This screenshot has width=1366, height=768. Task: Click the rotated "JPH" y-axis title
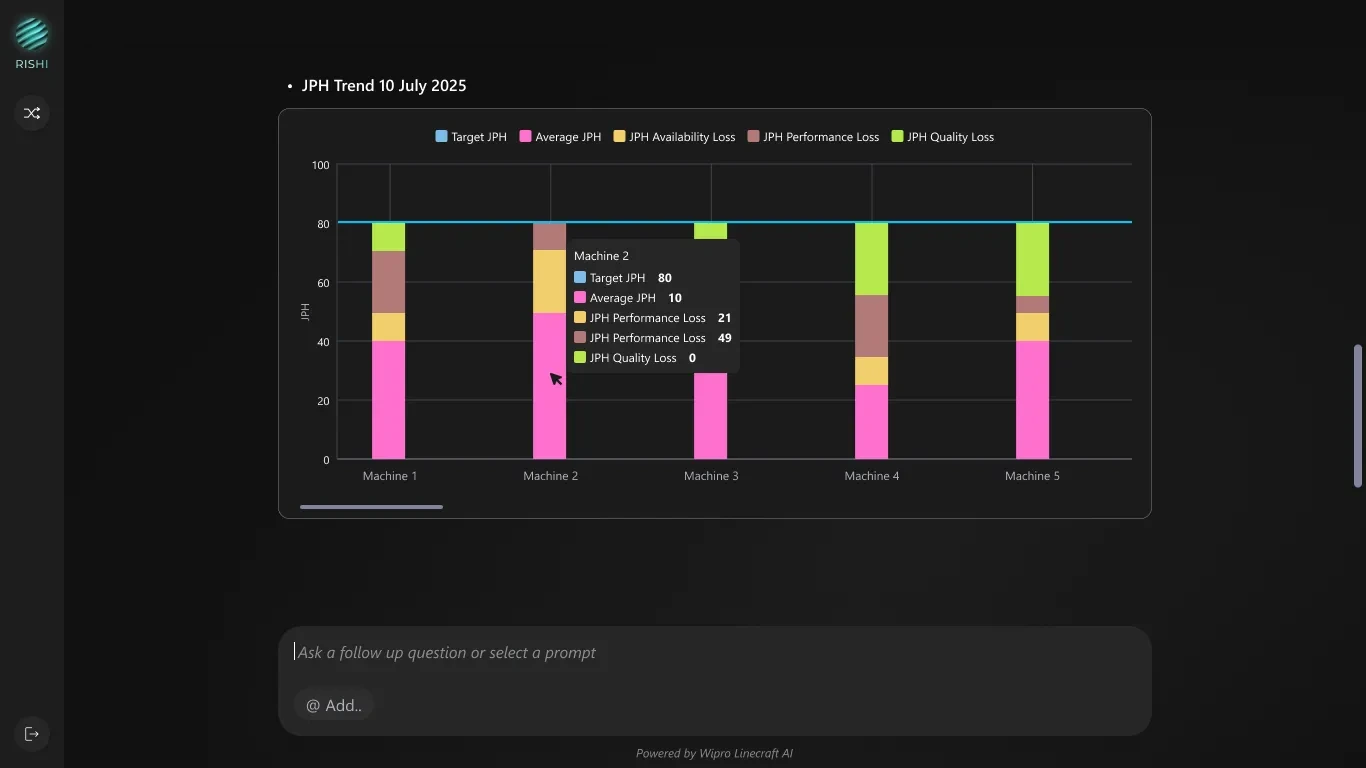[305, 312]
